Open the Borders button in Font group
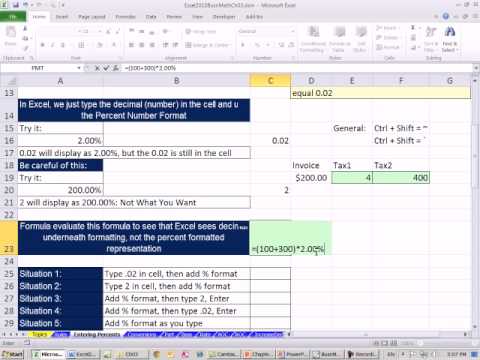Viewport: 480px width, 360px height. pos(81,45)
